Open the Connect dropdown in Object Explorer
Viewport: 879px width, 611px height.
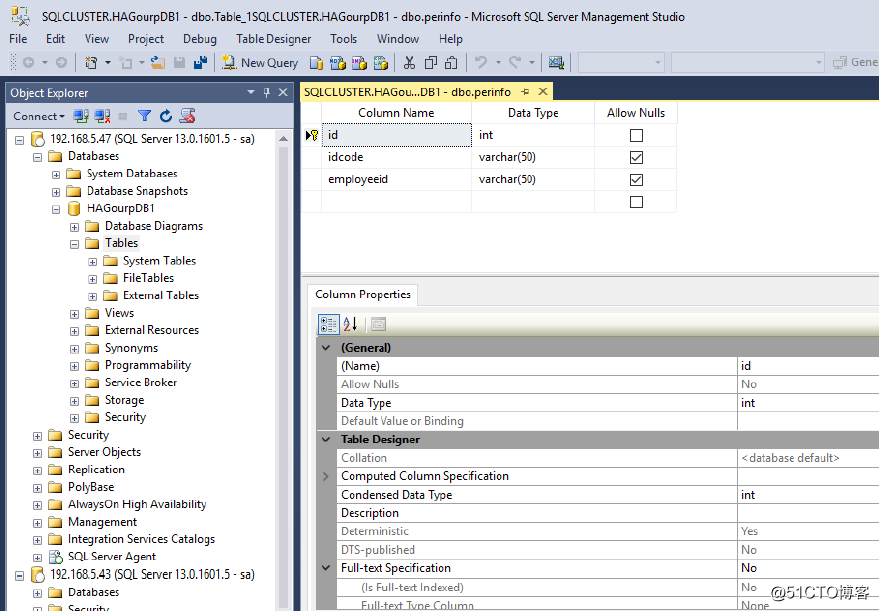tap(39, 116)
